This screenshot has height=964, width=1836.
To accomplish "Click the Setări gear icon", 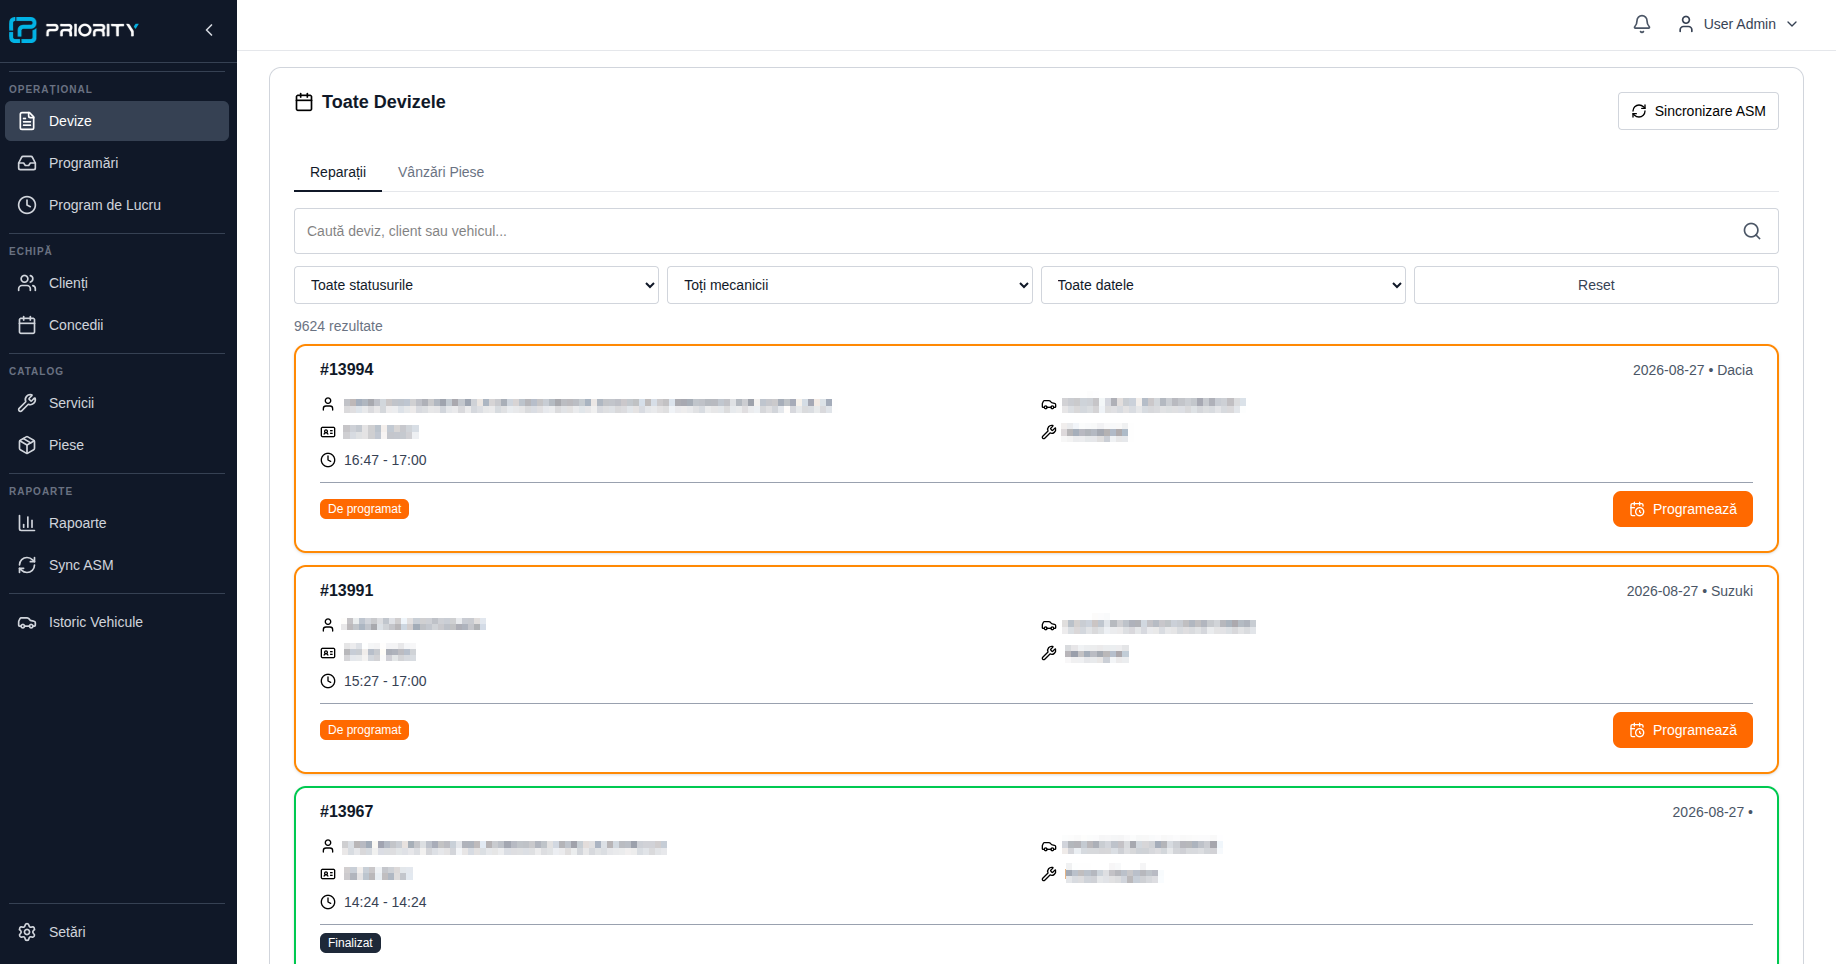I will click(x=28, y=932).
